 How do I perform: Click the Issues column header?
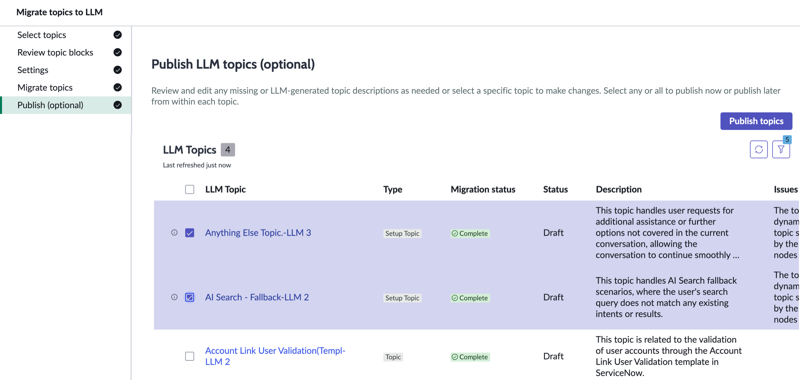[786, 189]
